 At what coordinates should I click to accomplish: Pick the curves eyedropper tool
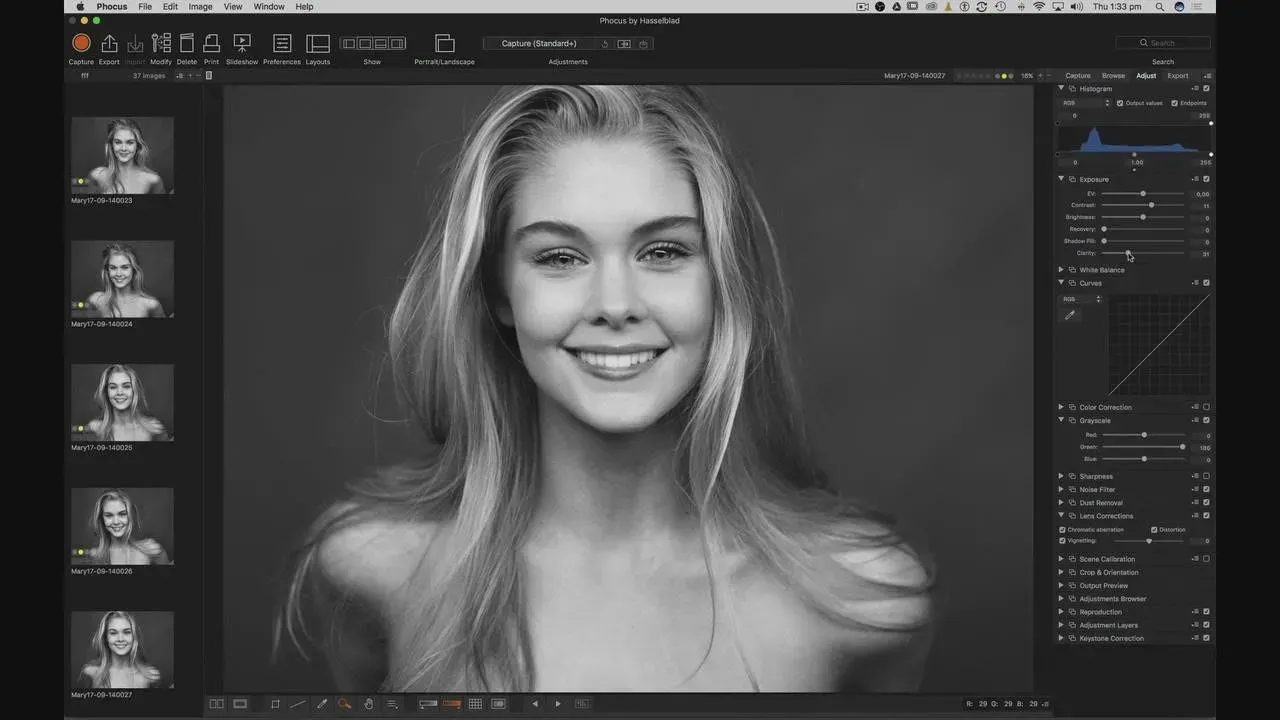[x=1070, y=315]
